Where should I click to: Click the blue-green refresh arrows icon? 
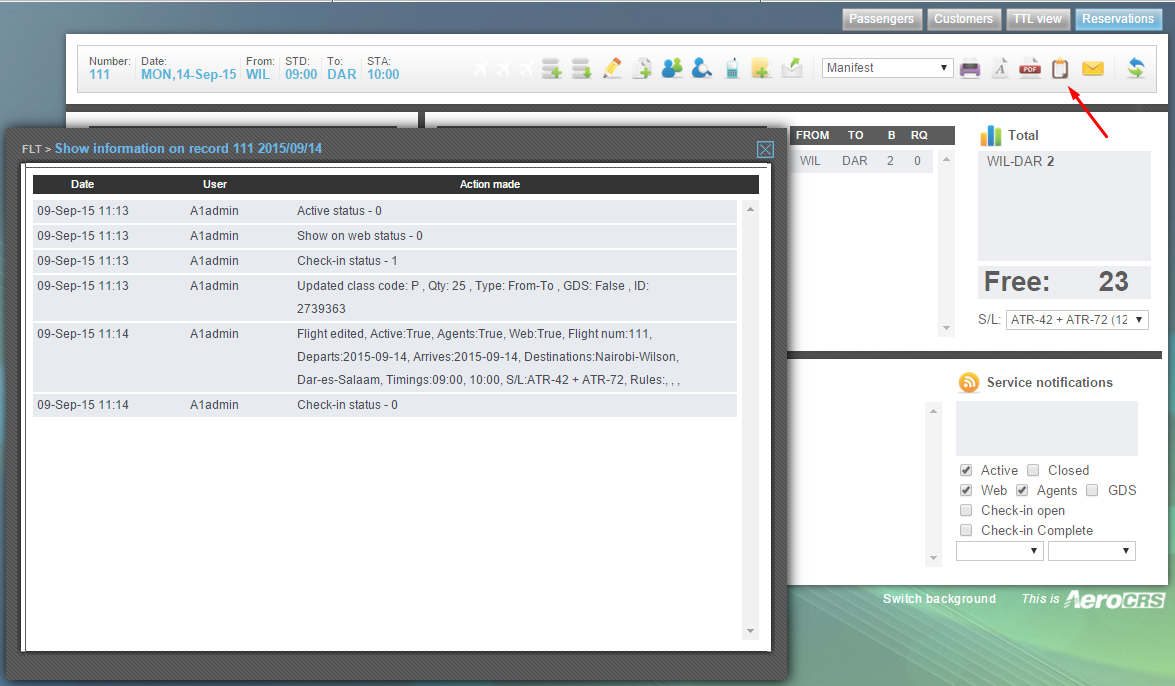tap(1136, 68)
